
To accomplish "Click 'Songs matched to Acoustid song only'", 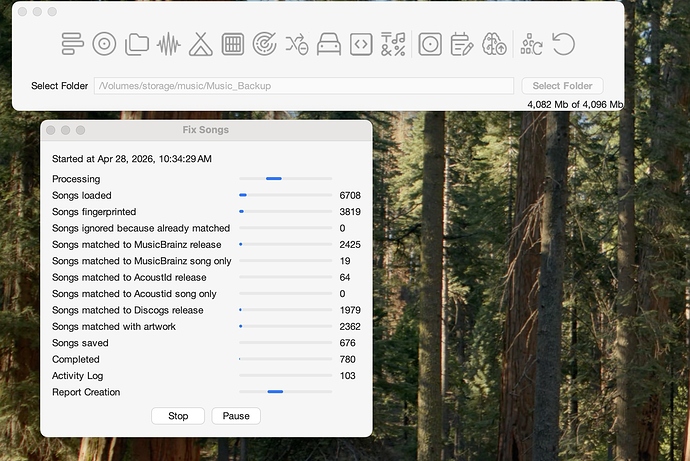I will click(134, 294).
